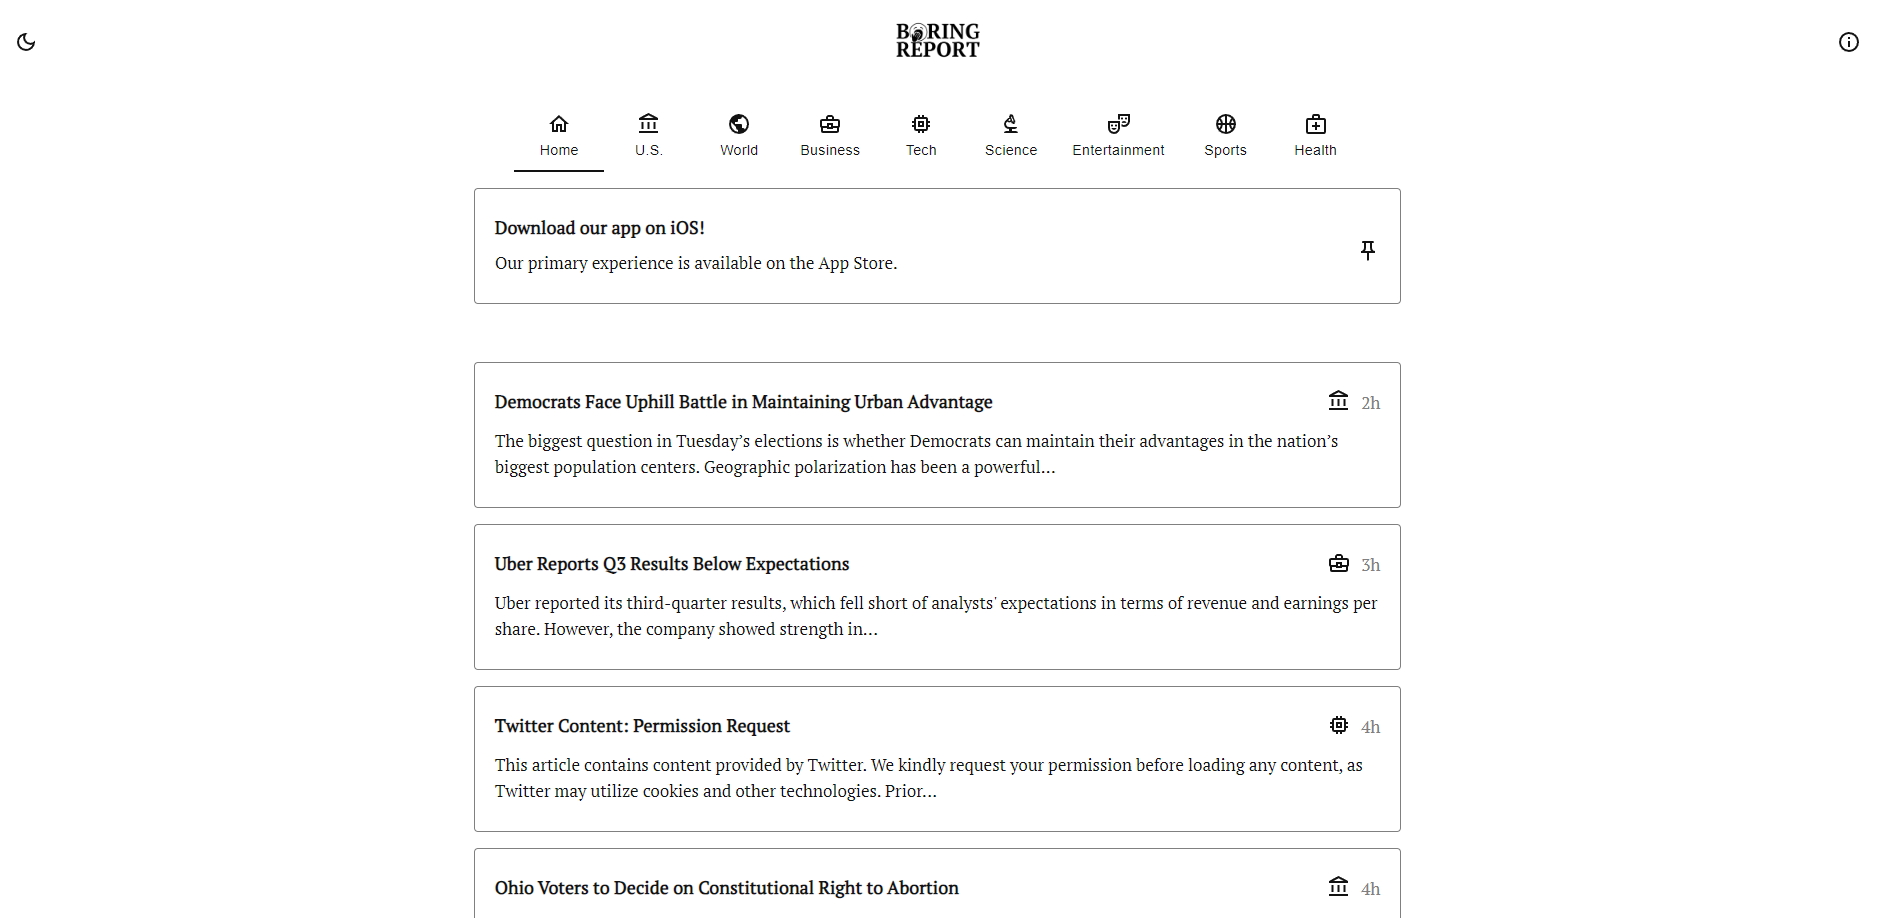The height and width of the screenshot is (918, 1881).
Task: Click the Boring Report logo
Action: click(936, 40)
